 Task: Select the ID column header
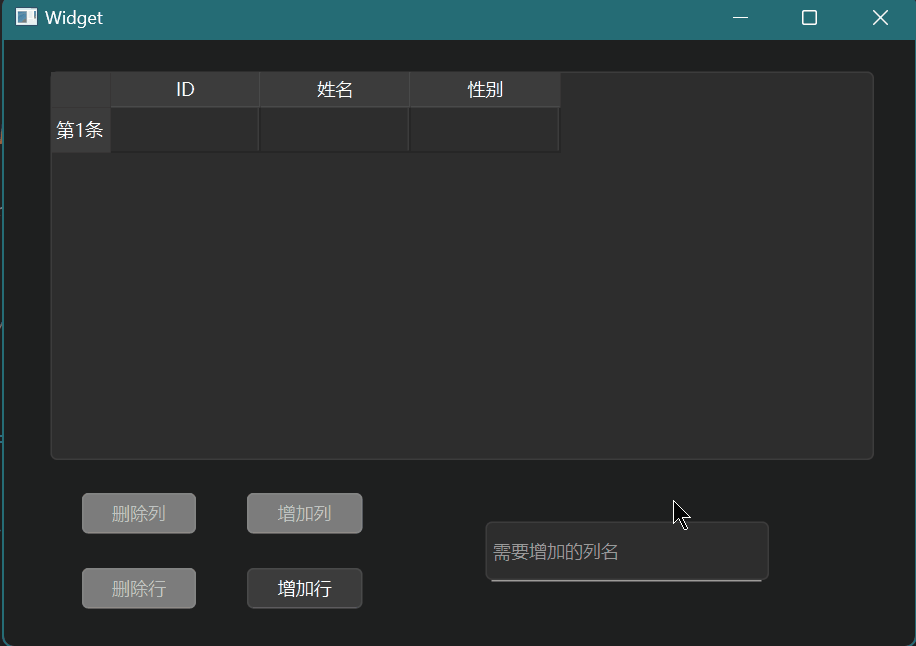pyautogui.click(x=185, y=90)
